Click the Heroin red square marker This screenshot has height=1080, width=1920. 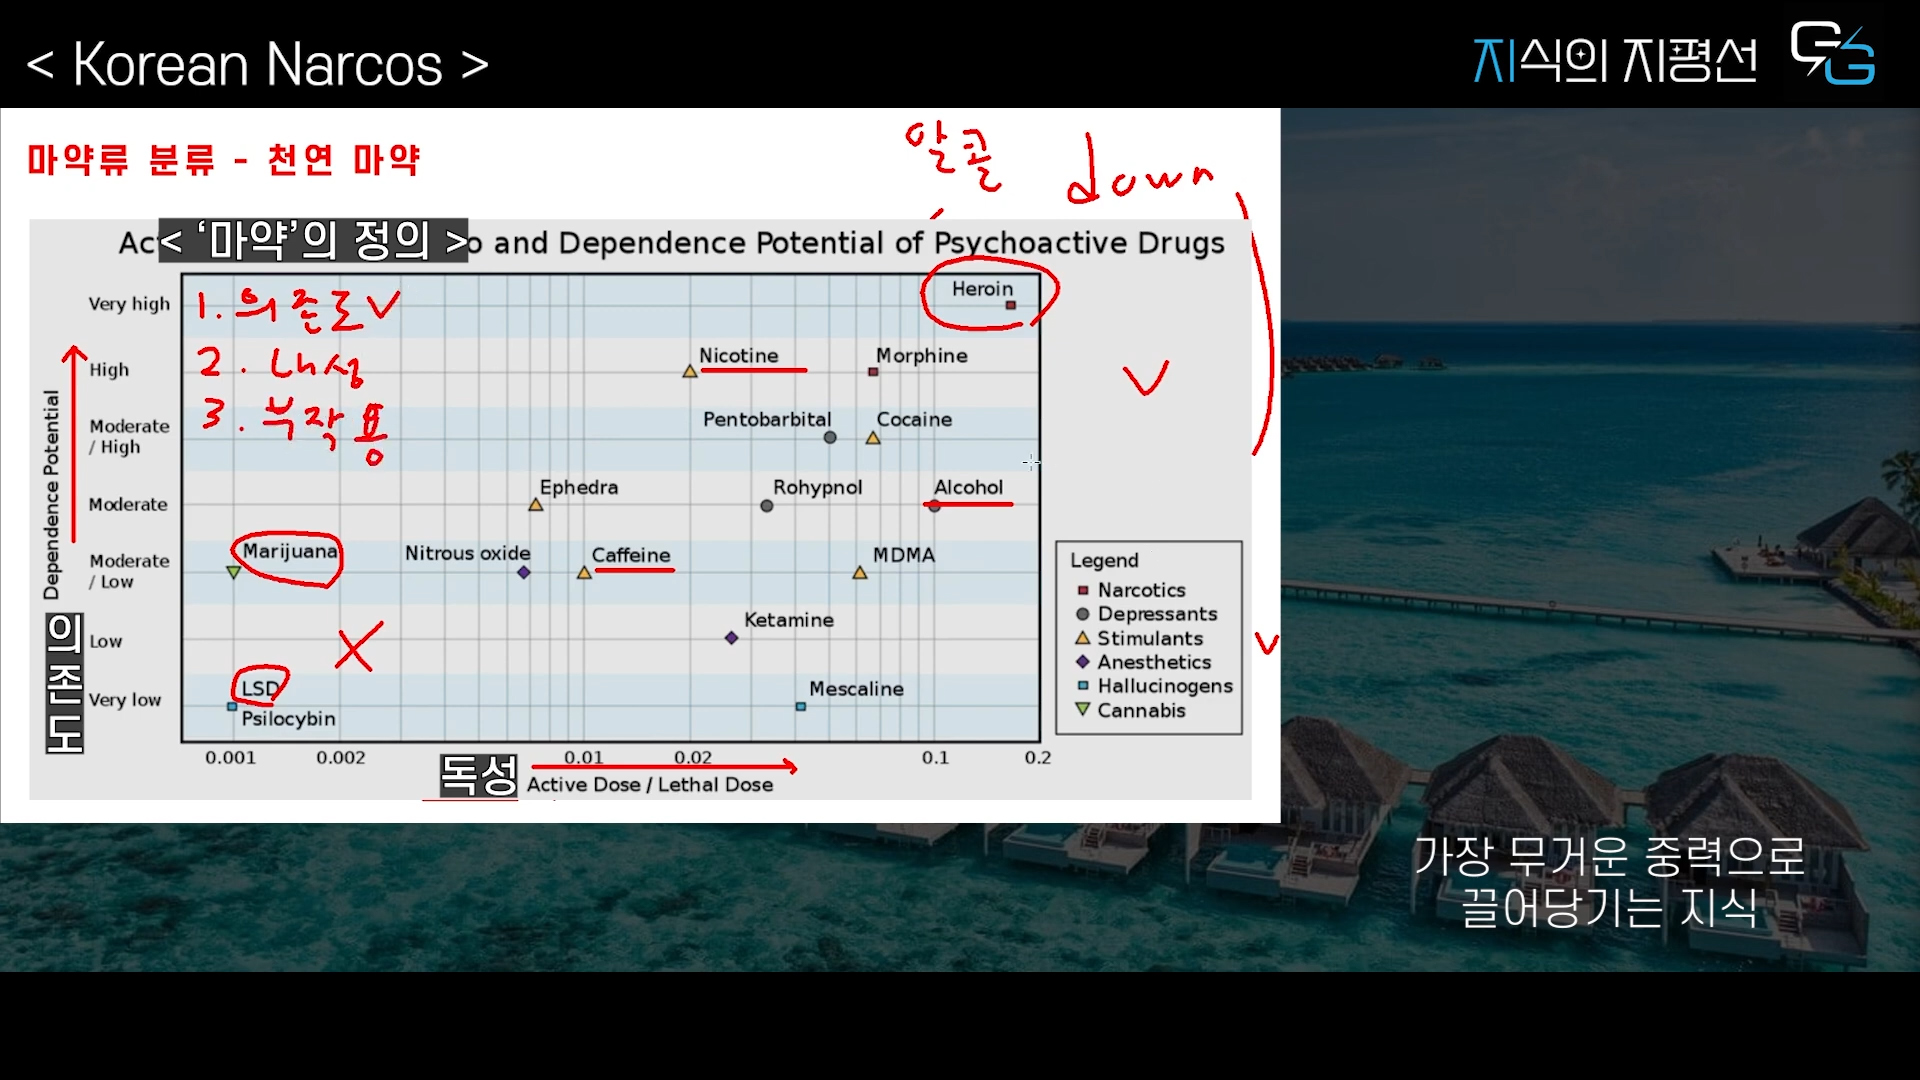[x=1011, y=305]
